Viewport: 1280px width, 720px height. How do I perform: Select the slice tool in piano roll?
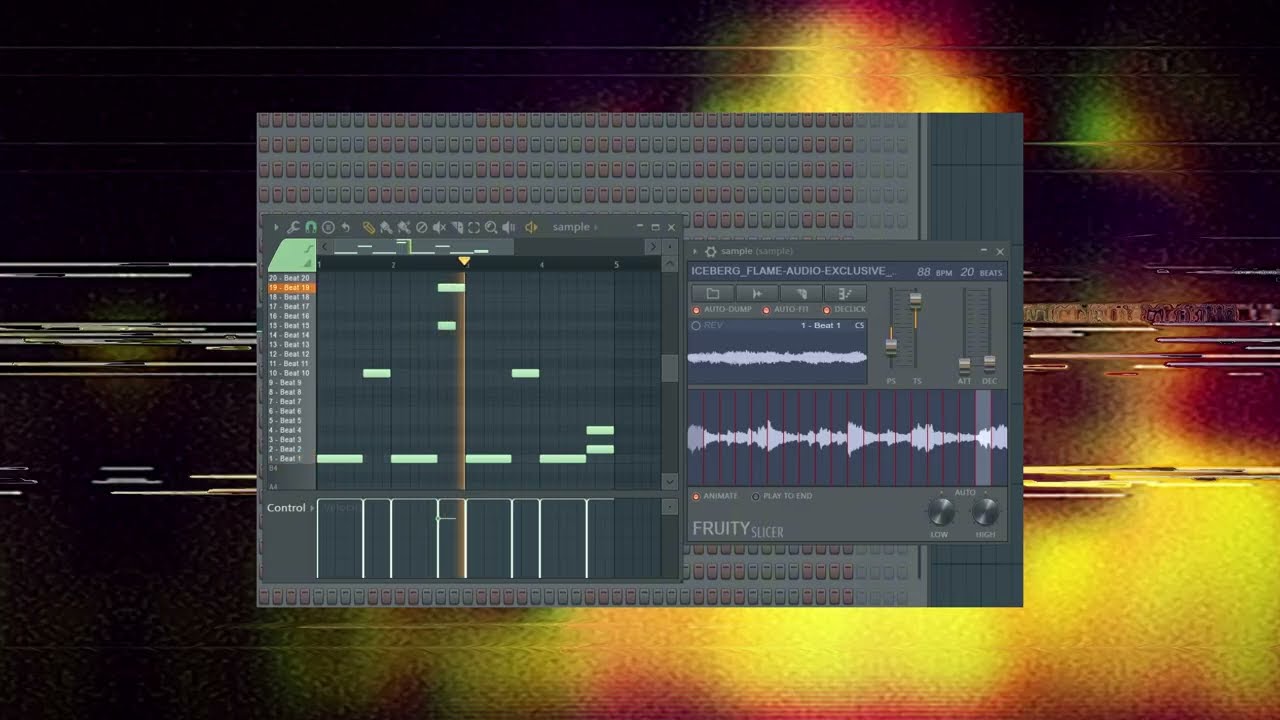point(457,228)
